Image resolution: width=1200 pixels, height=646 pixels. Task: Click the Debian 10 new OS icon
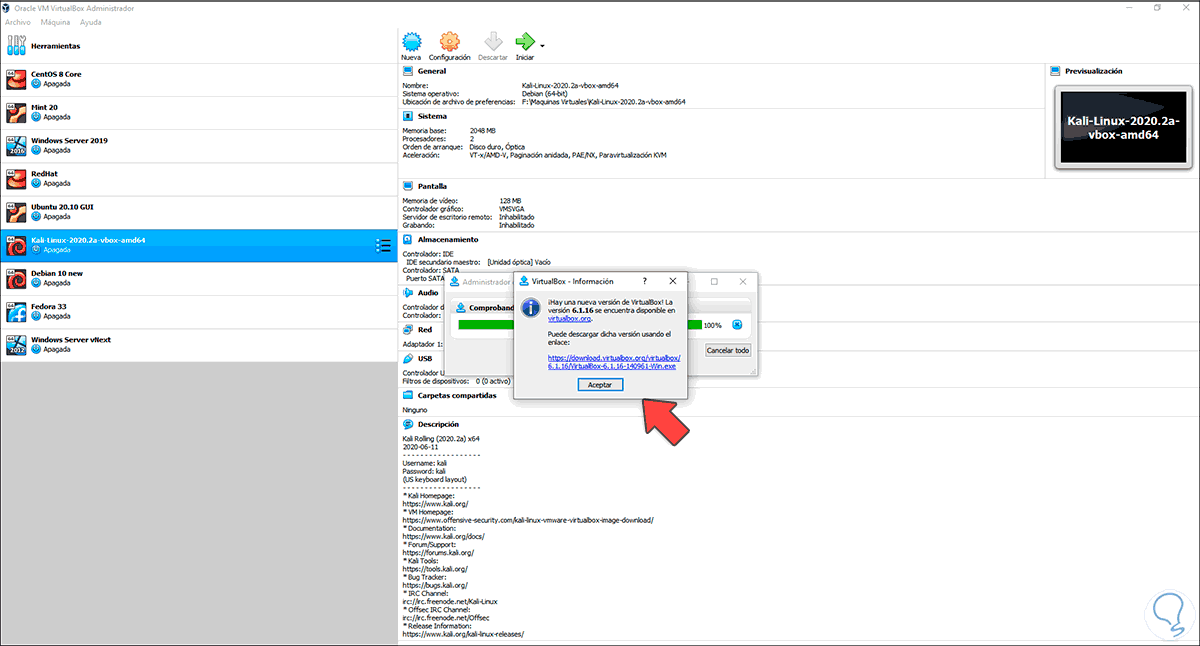15,278
